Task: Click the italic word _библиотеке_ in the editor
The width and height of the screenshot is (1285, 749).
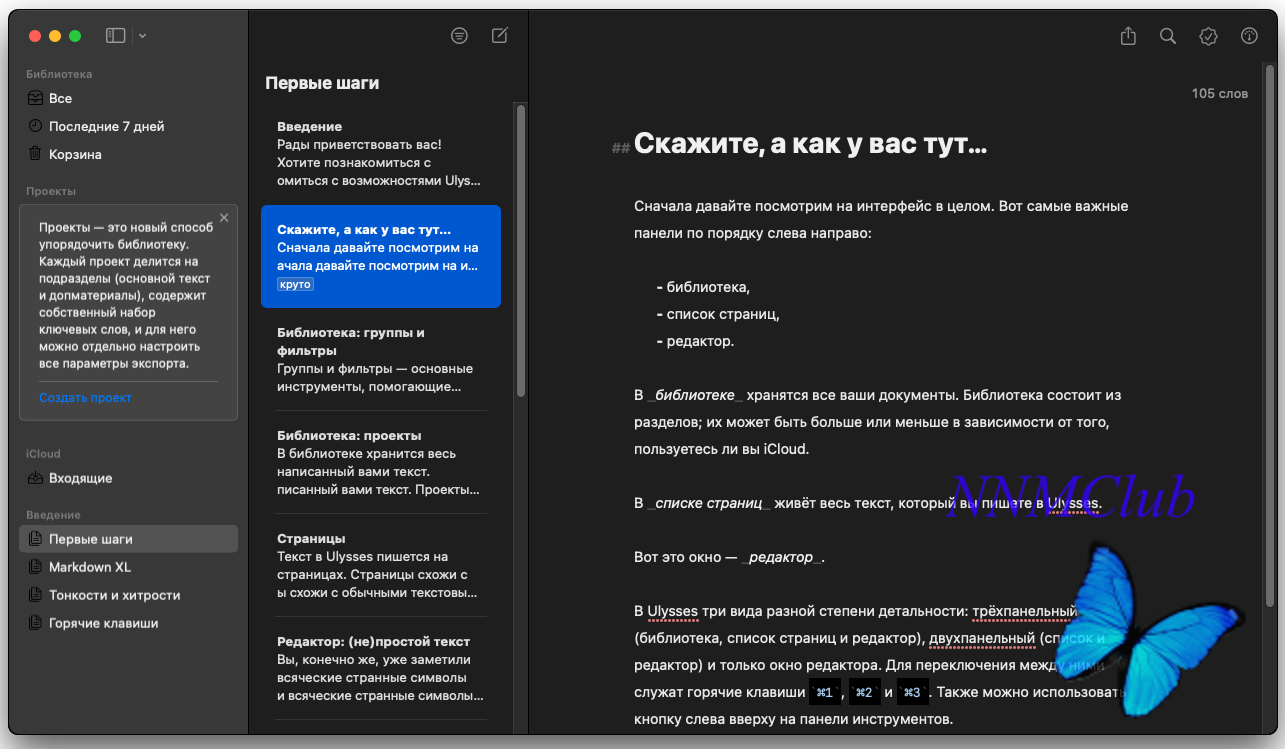Action: (x=693, y=395)
